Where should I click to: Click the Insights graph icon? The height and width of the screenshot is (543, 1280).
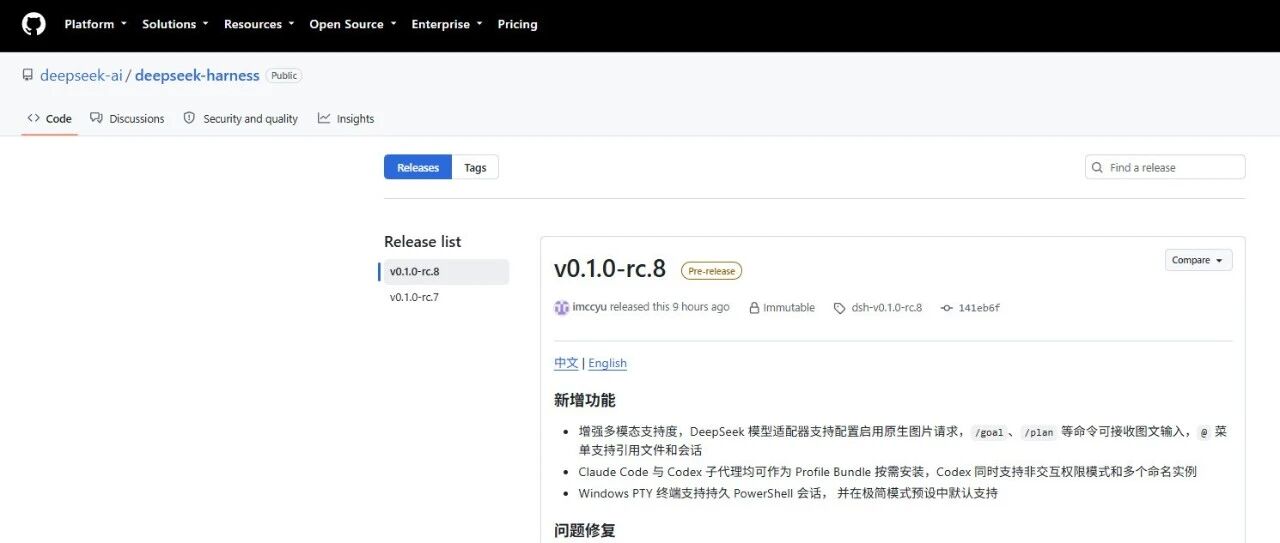tap(324, 118)
